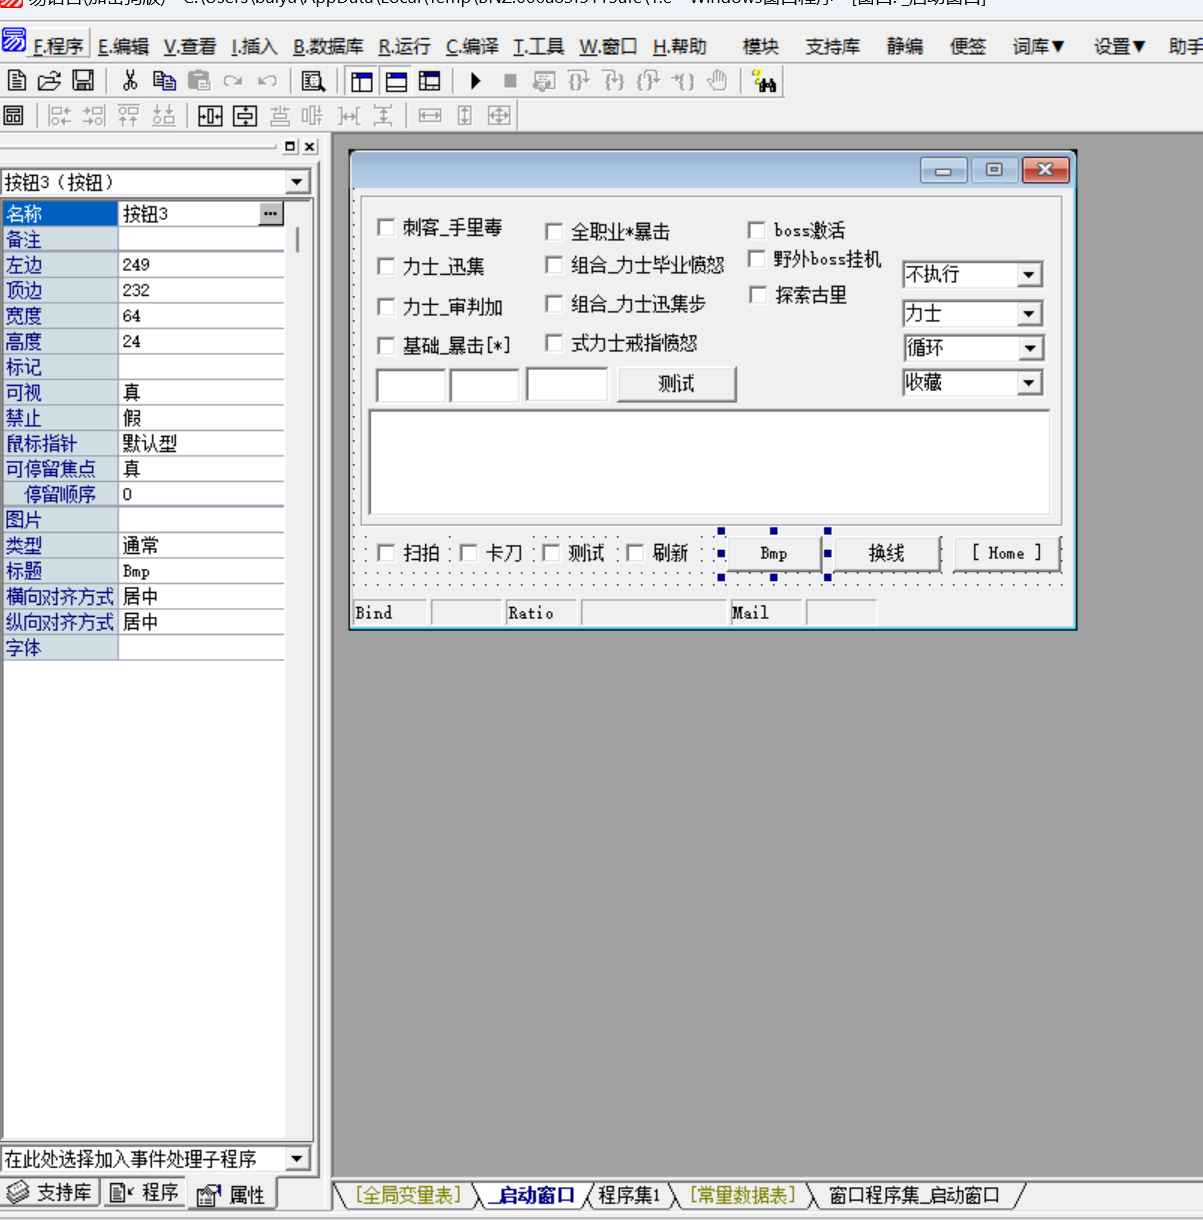Open the 按钮3 component selector dropdown

[297, 182]
